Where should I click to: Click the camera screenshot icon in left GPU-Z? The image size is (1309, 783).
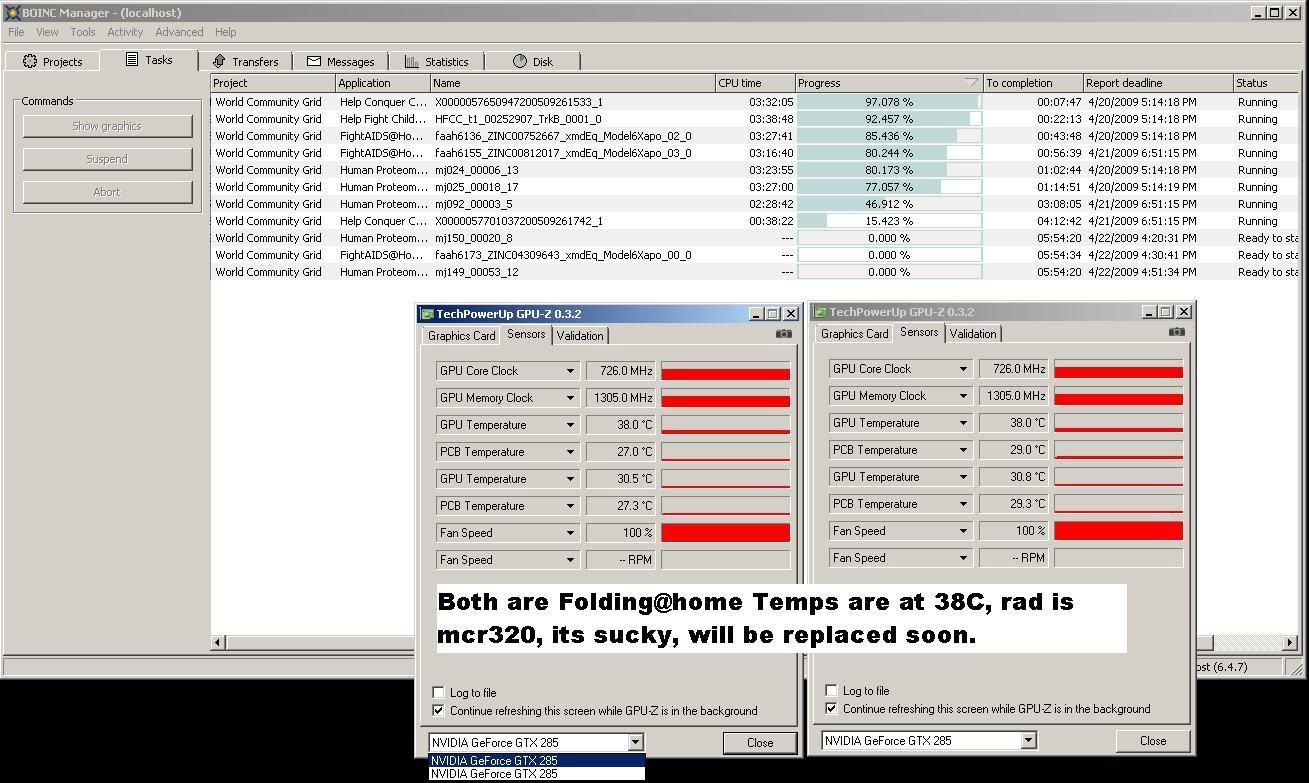pos(783,334)
